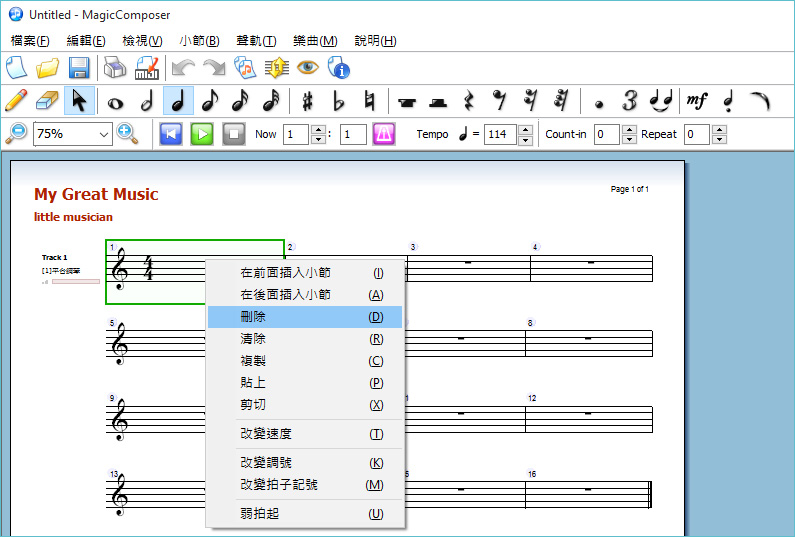Toggle the dotted note modifier
The image size is (795, 537).
click(x=599, y=102)
